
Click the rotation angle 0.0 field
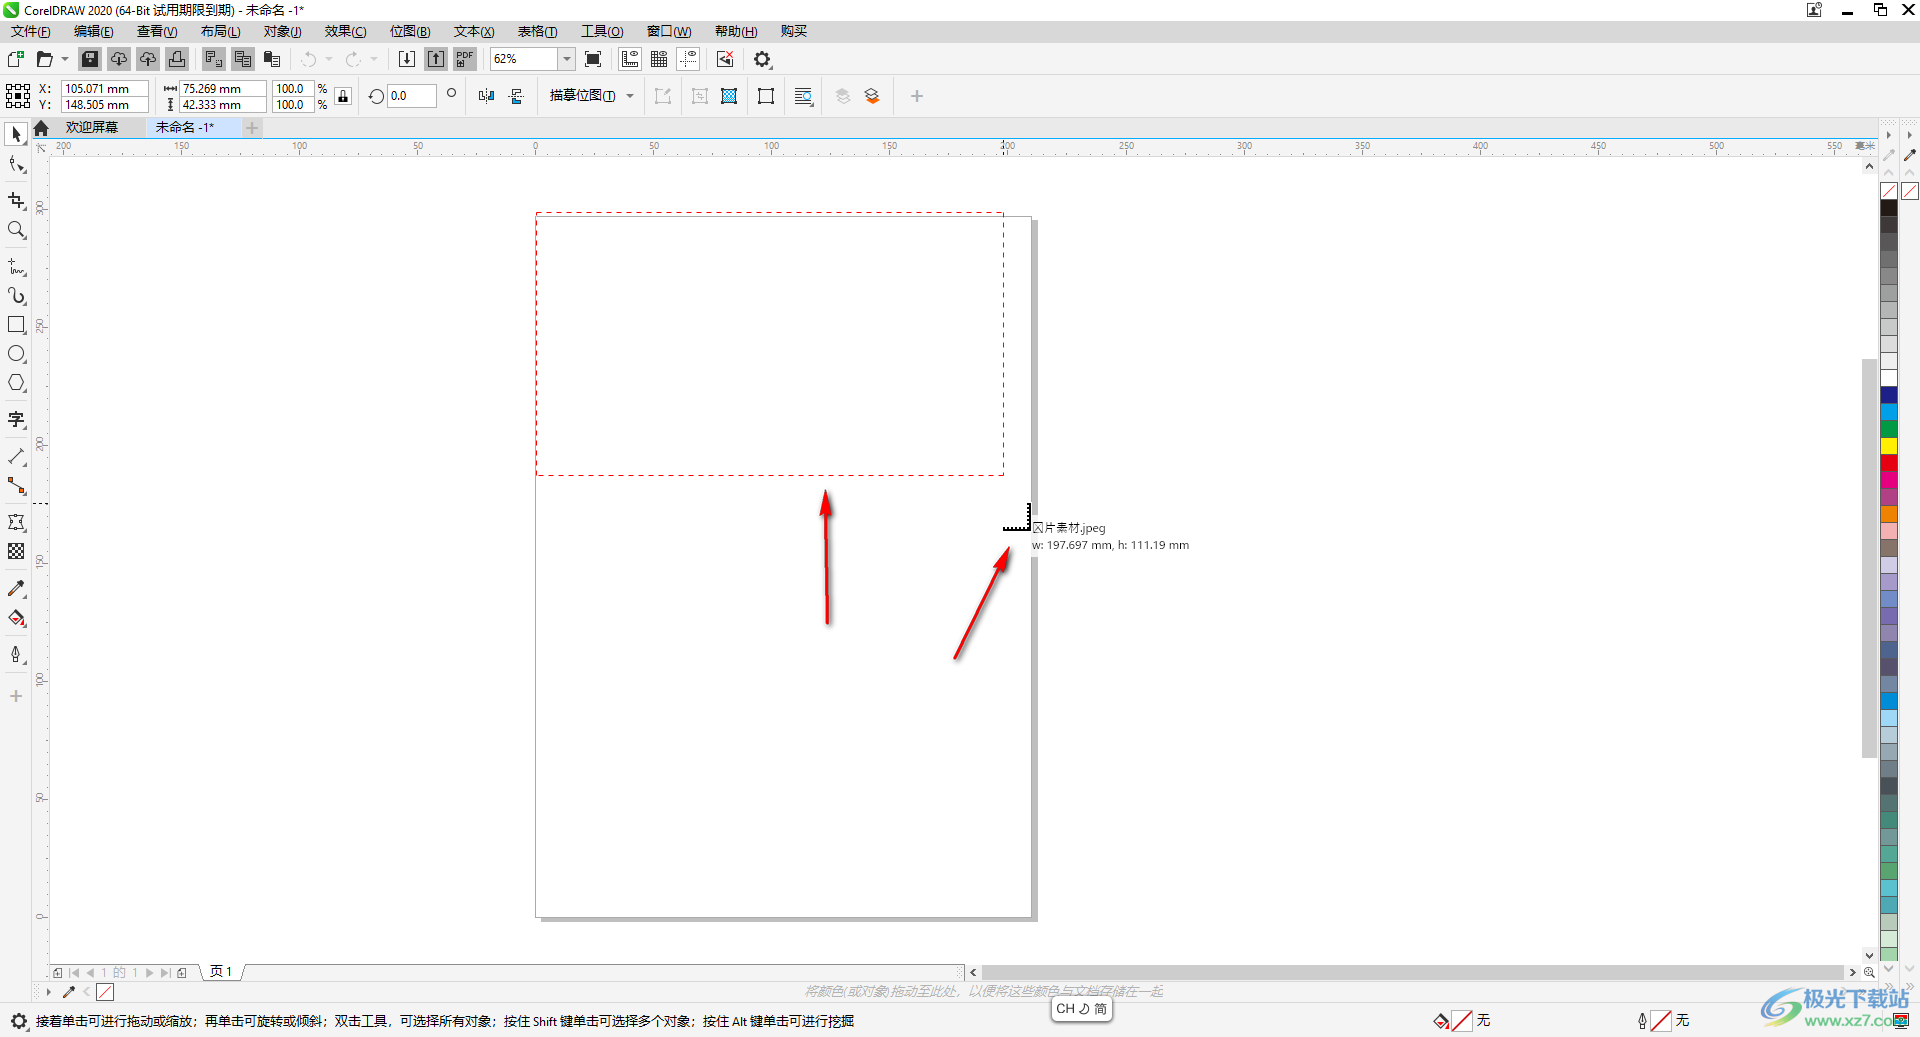(412, 96)
